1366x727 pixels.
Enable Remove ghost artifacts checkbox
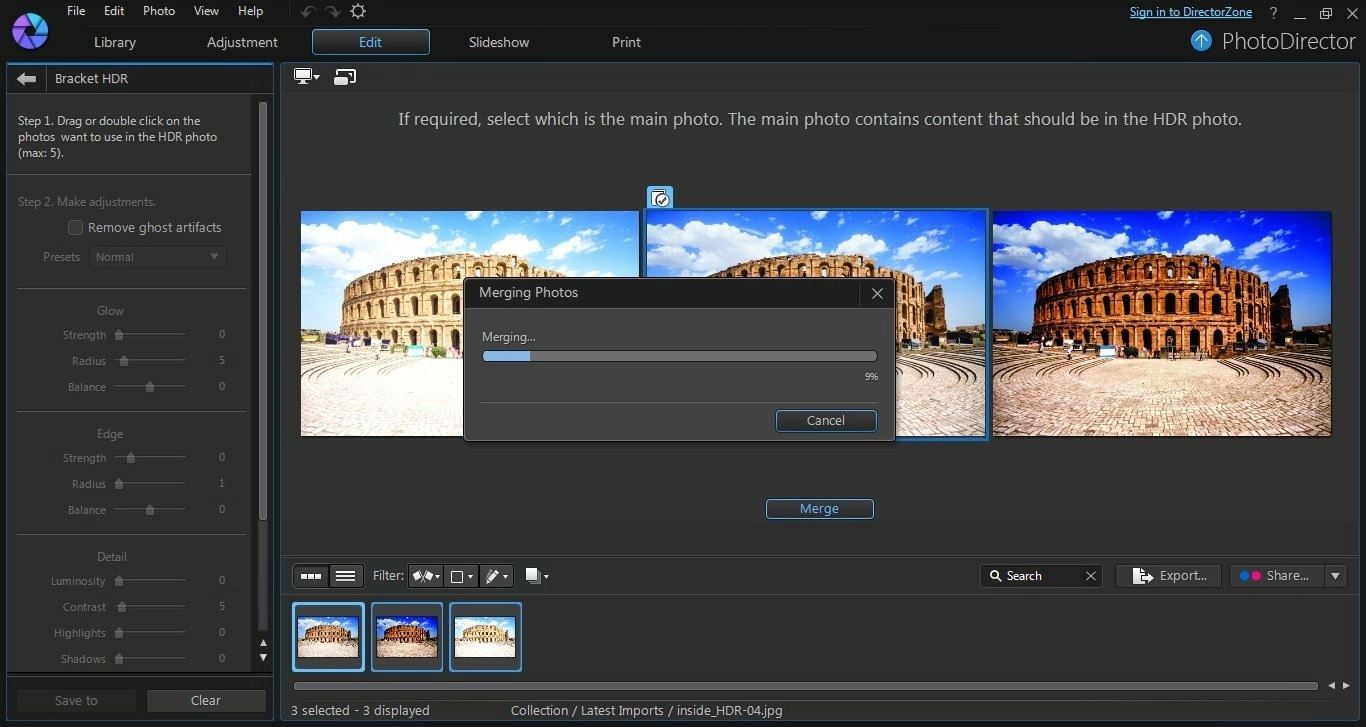point(75,228)
